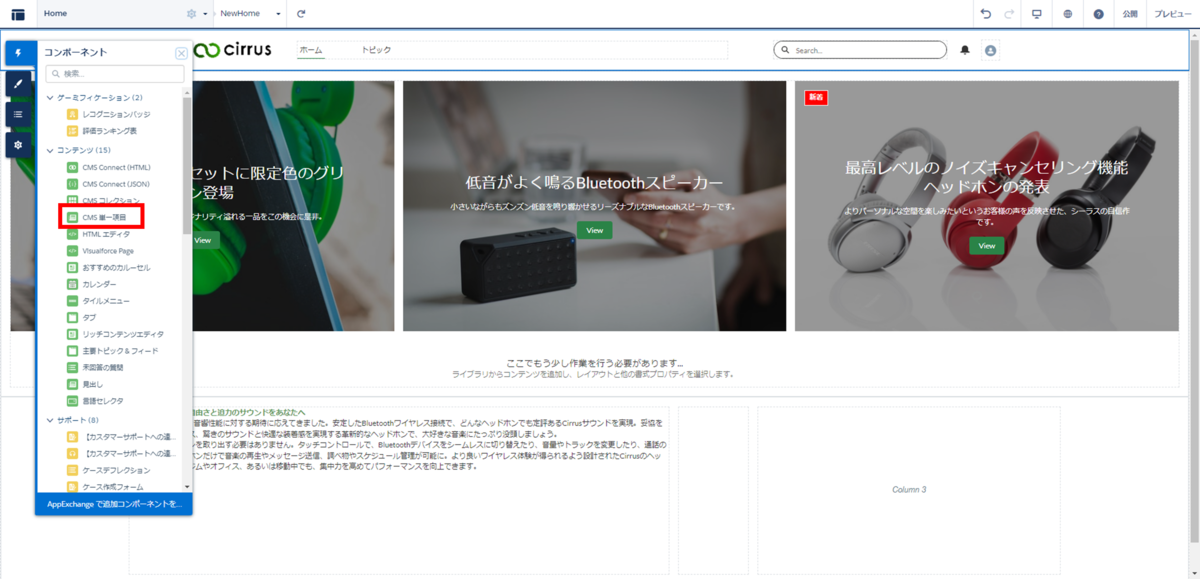Click View button on headphones card

(987, 245)
